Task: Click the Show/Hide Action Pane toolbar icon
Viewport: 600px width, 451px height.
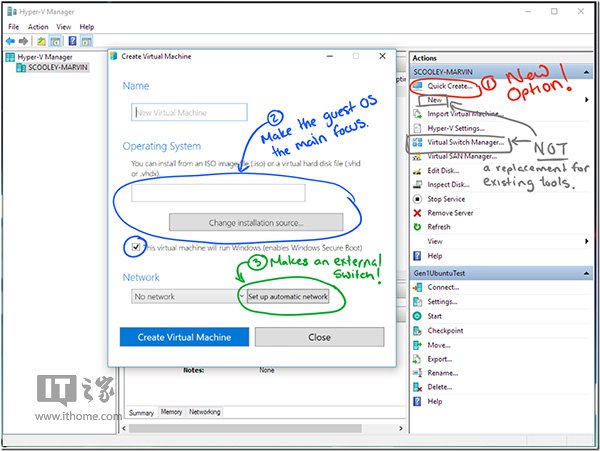Action: 86,41
